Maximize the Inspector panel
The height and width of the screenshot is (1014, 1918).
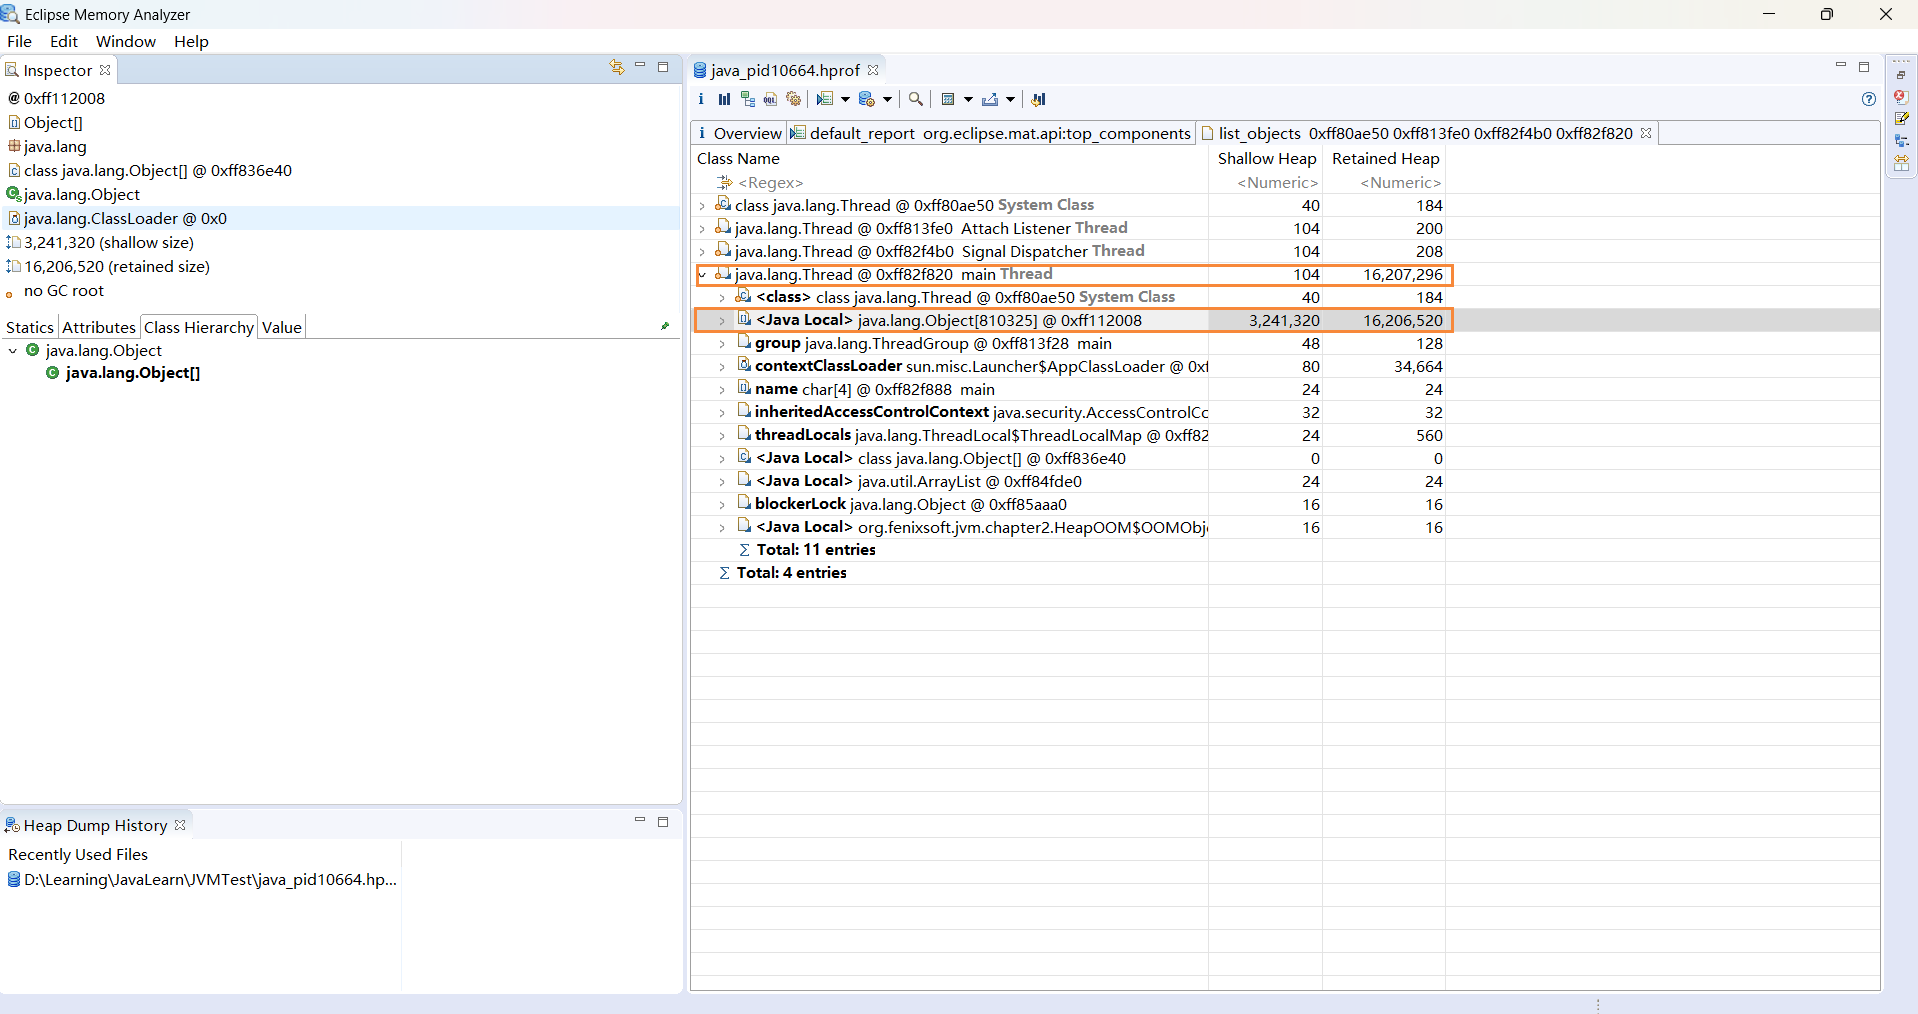663,67
